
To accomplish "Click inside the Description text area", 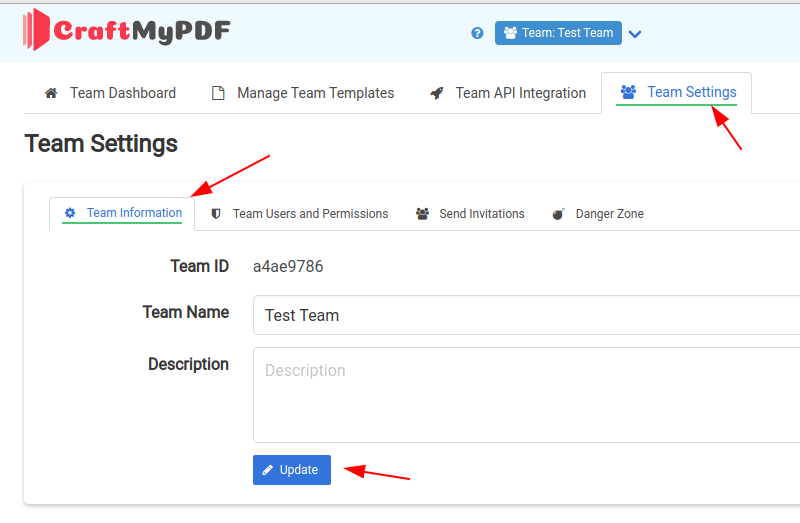I will pyautogui.click(x=527, y=395).
